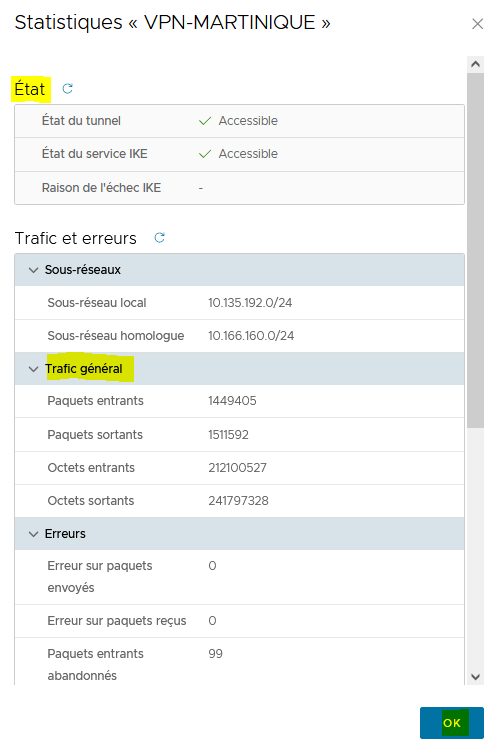Select the Sous-réseau local value 10.135.192.0/24
The height and width of the screenshot is (745, 496).
pos(250,303)
